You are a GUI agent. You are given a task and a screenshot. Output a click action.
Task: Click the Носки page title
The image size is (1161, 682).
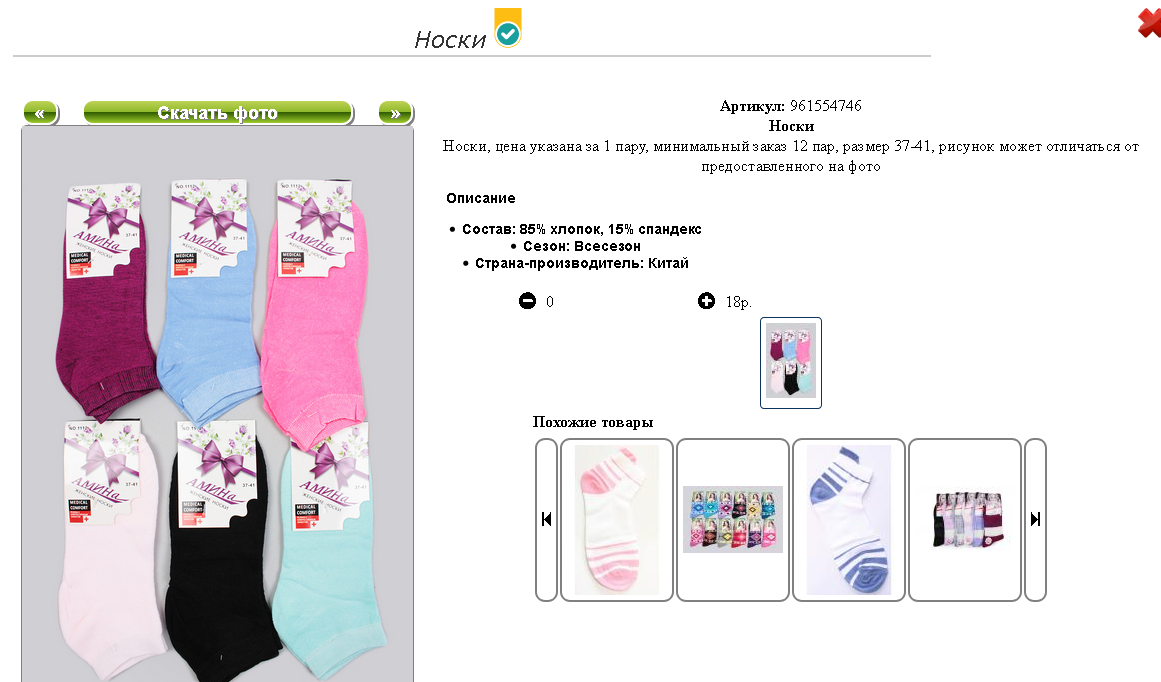pyautogui.click(x=450, y=39)
